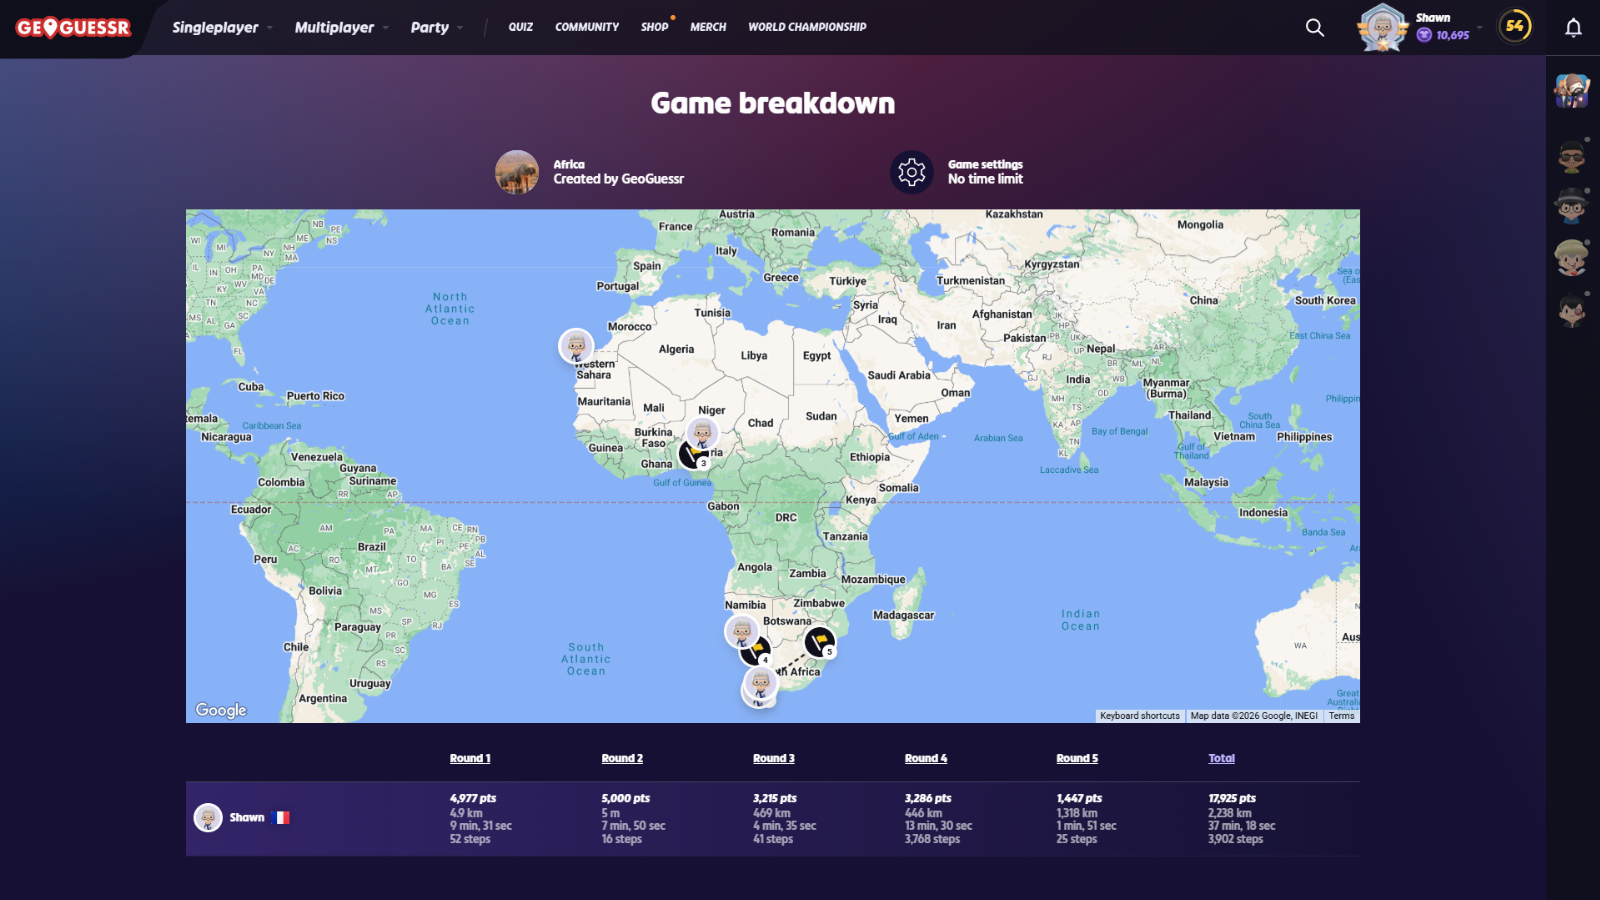Expand the Party dropdown menu
The height and width of the screenshot is (900, 1600).
[436, 28]
